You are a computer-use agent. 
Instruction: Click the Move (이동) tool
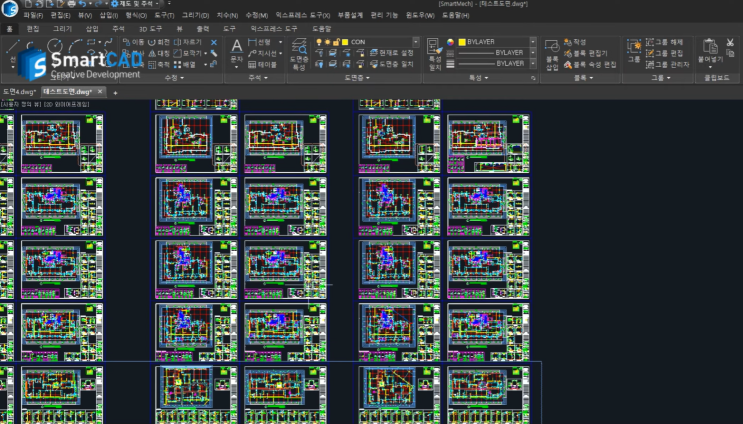click(133, 42)
